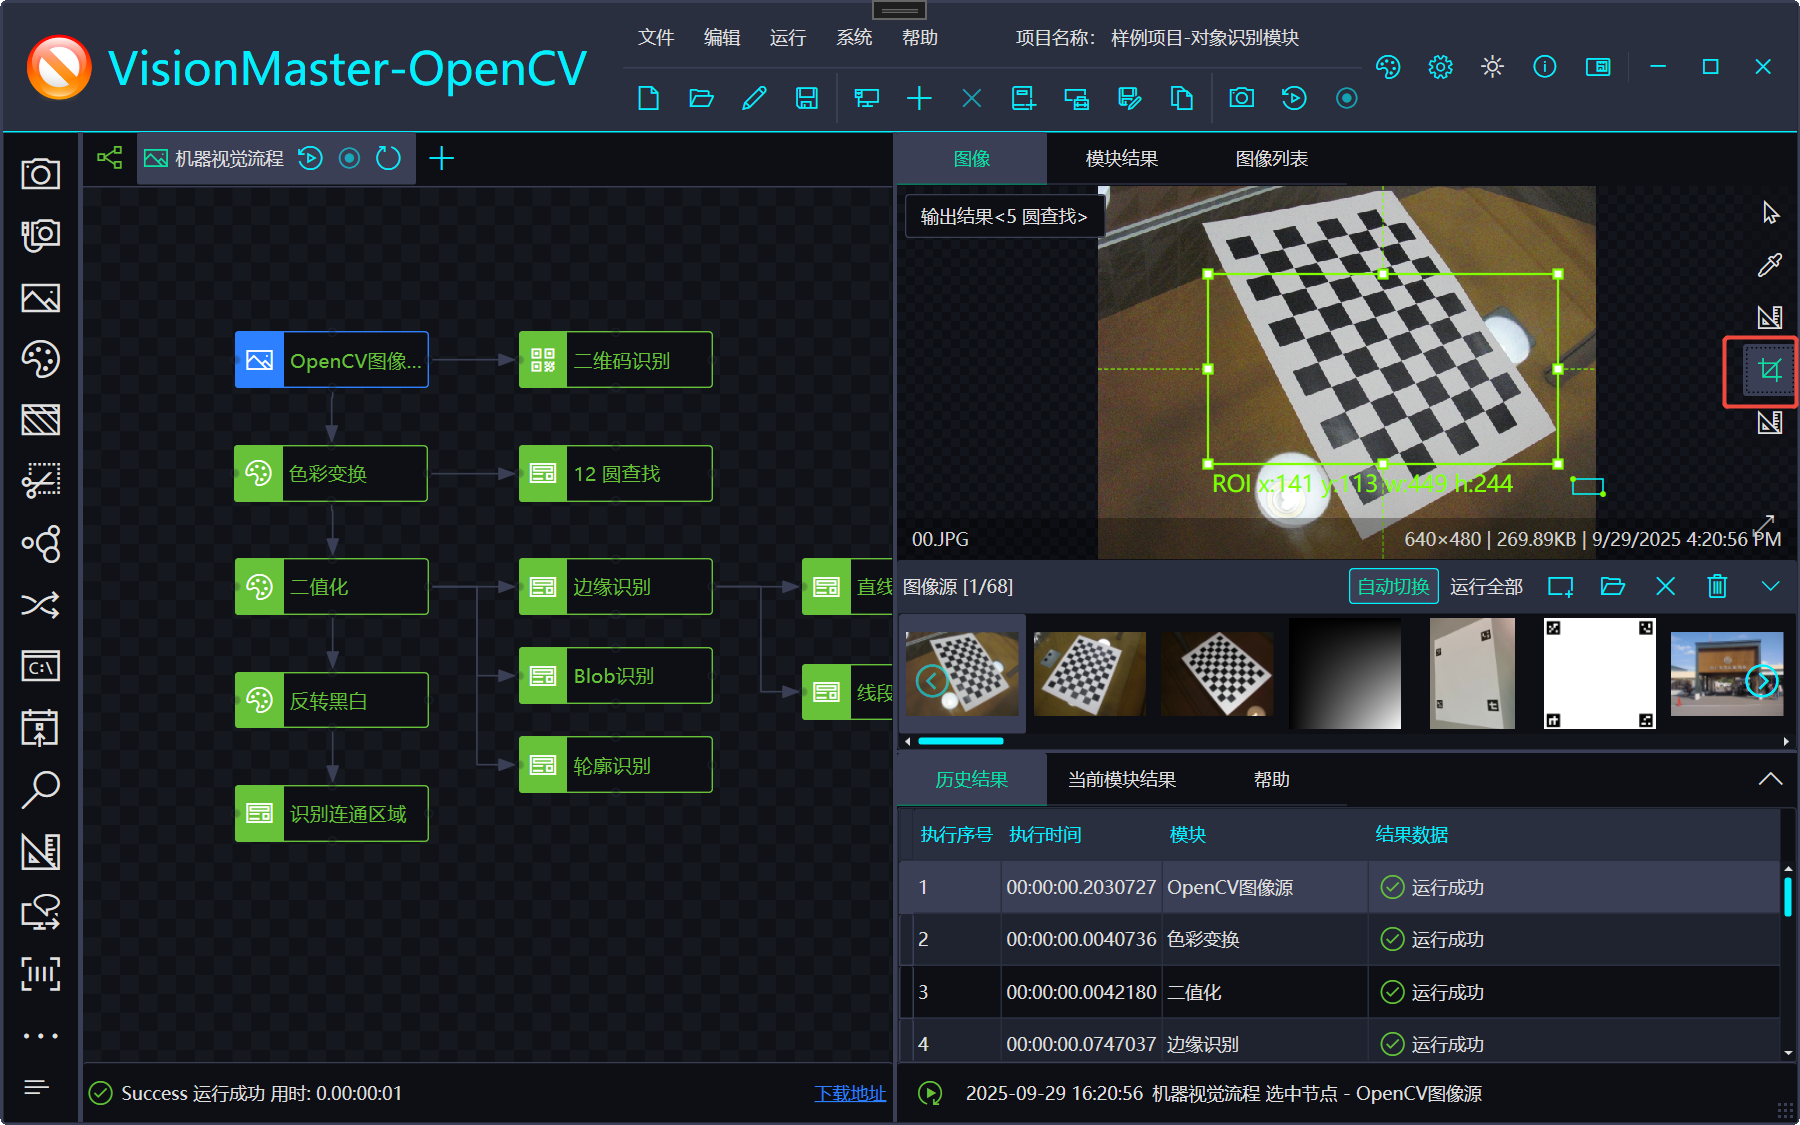Open the theme palette icon at top right
Screen dimensions: 1800x1125
(x=1388, y=67)
